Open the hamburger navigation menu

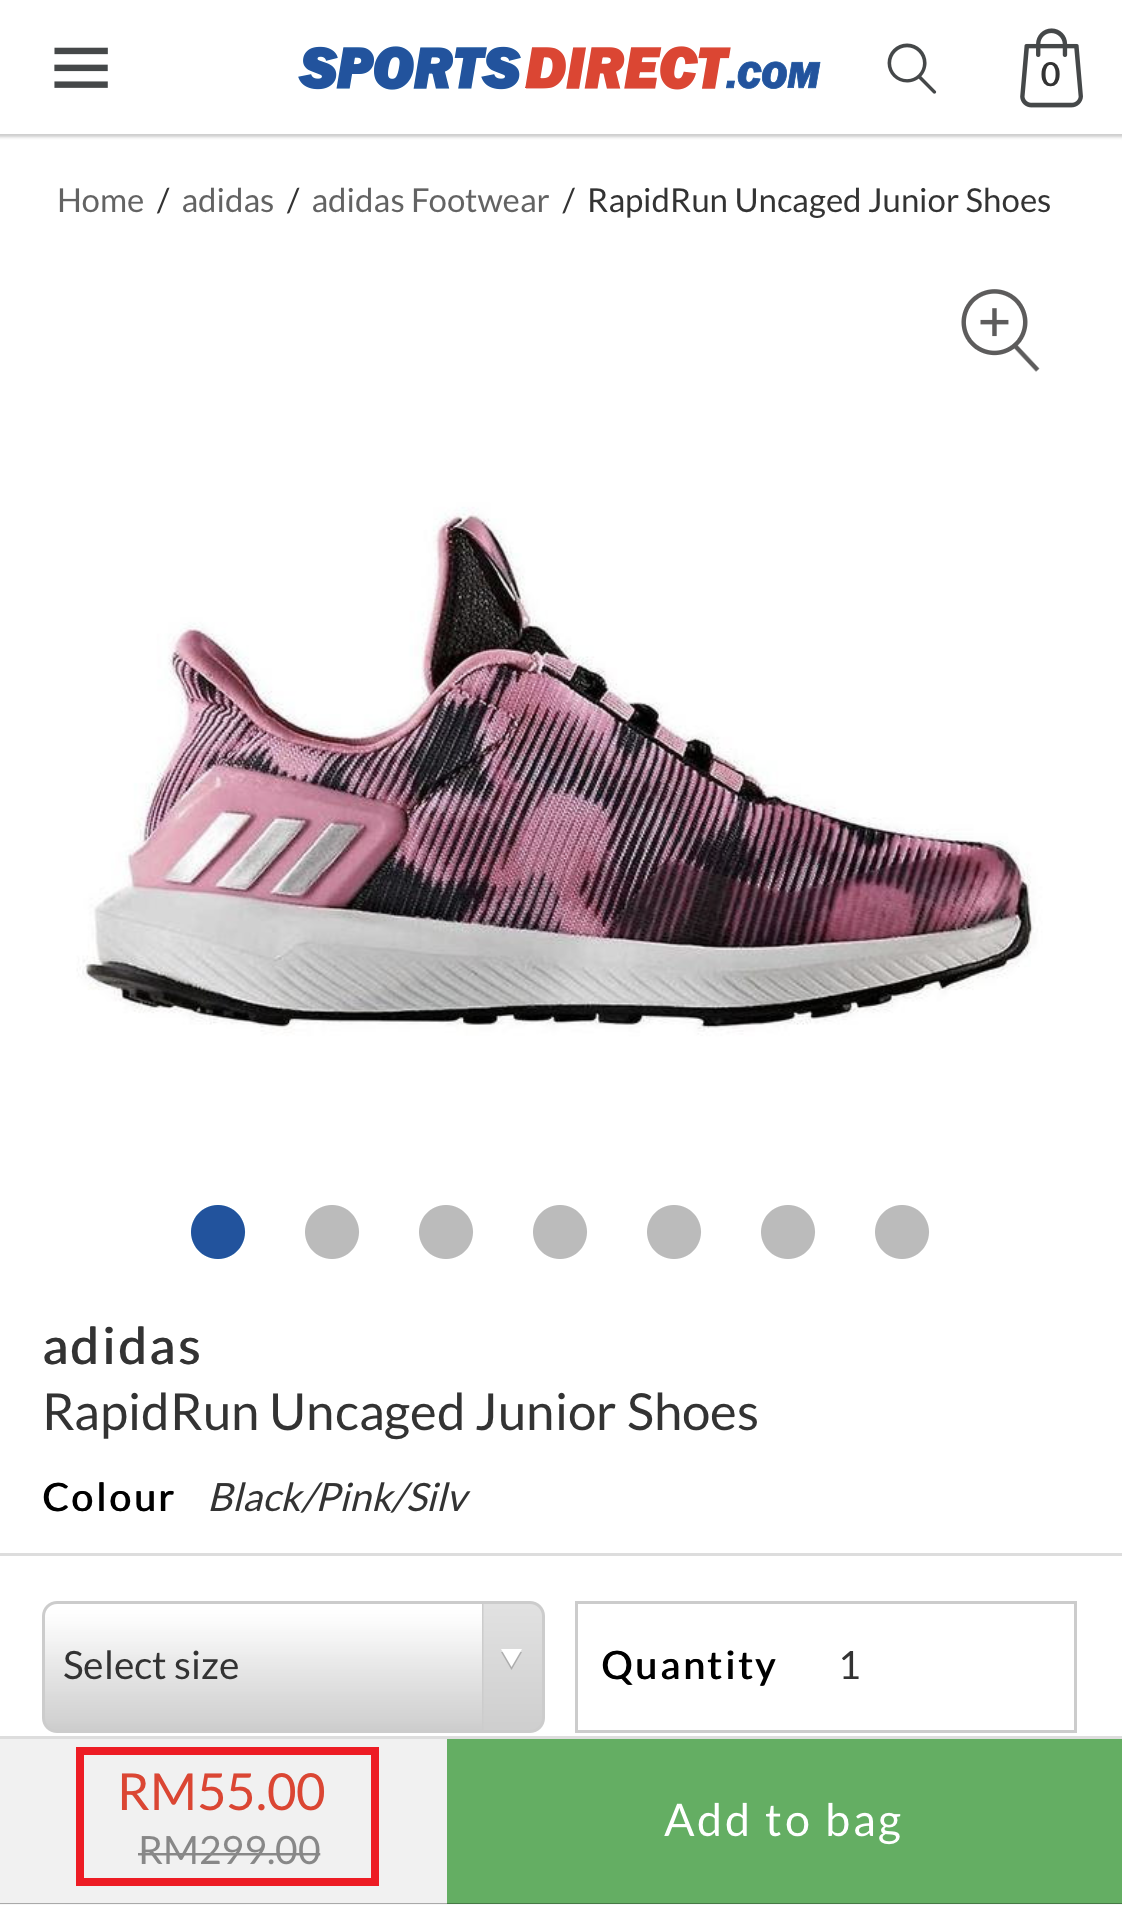(x=81, y=68)
